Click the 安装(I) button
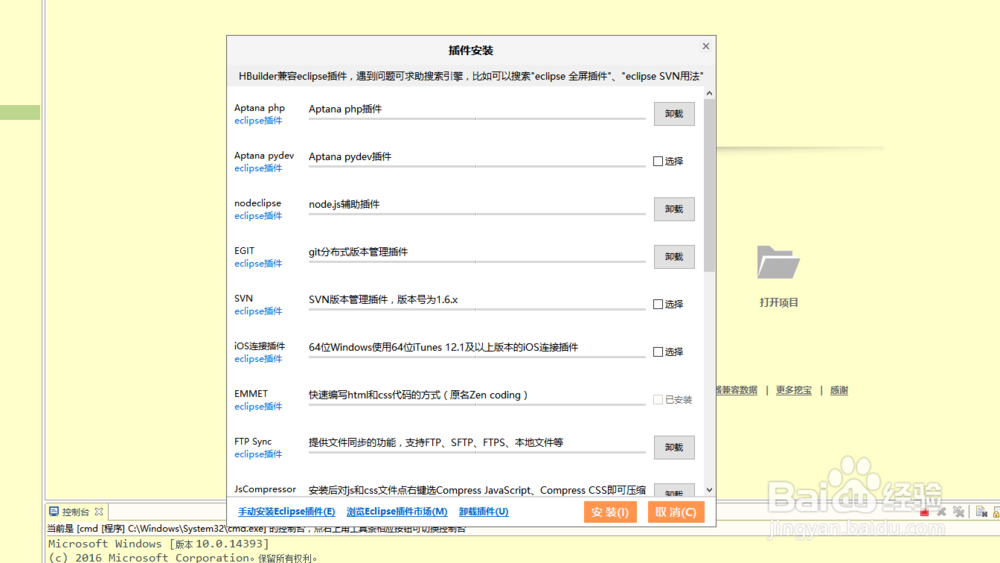Screen dimensions: 1000x563 610,512
